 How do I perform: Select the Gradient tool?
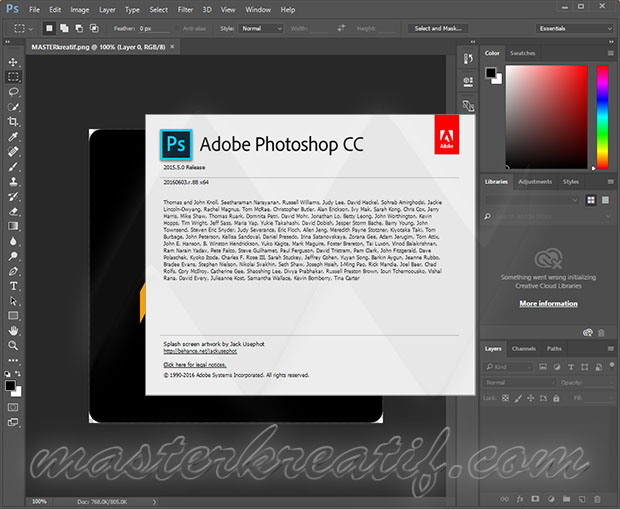point(13,226)
